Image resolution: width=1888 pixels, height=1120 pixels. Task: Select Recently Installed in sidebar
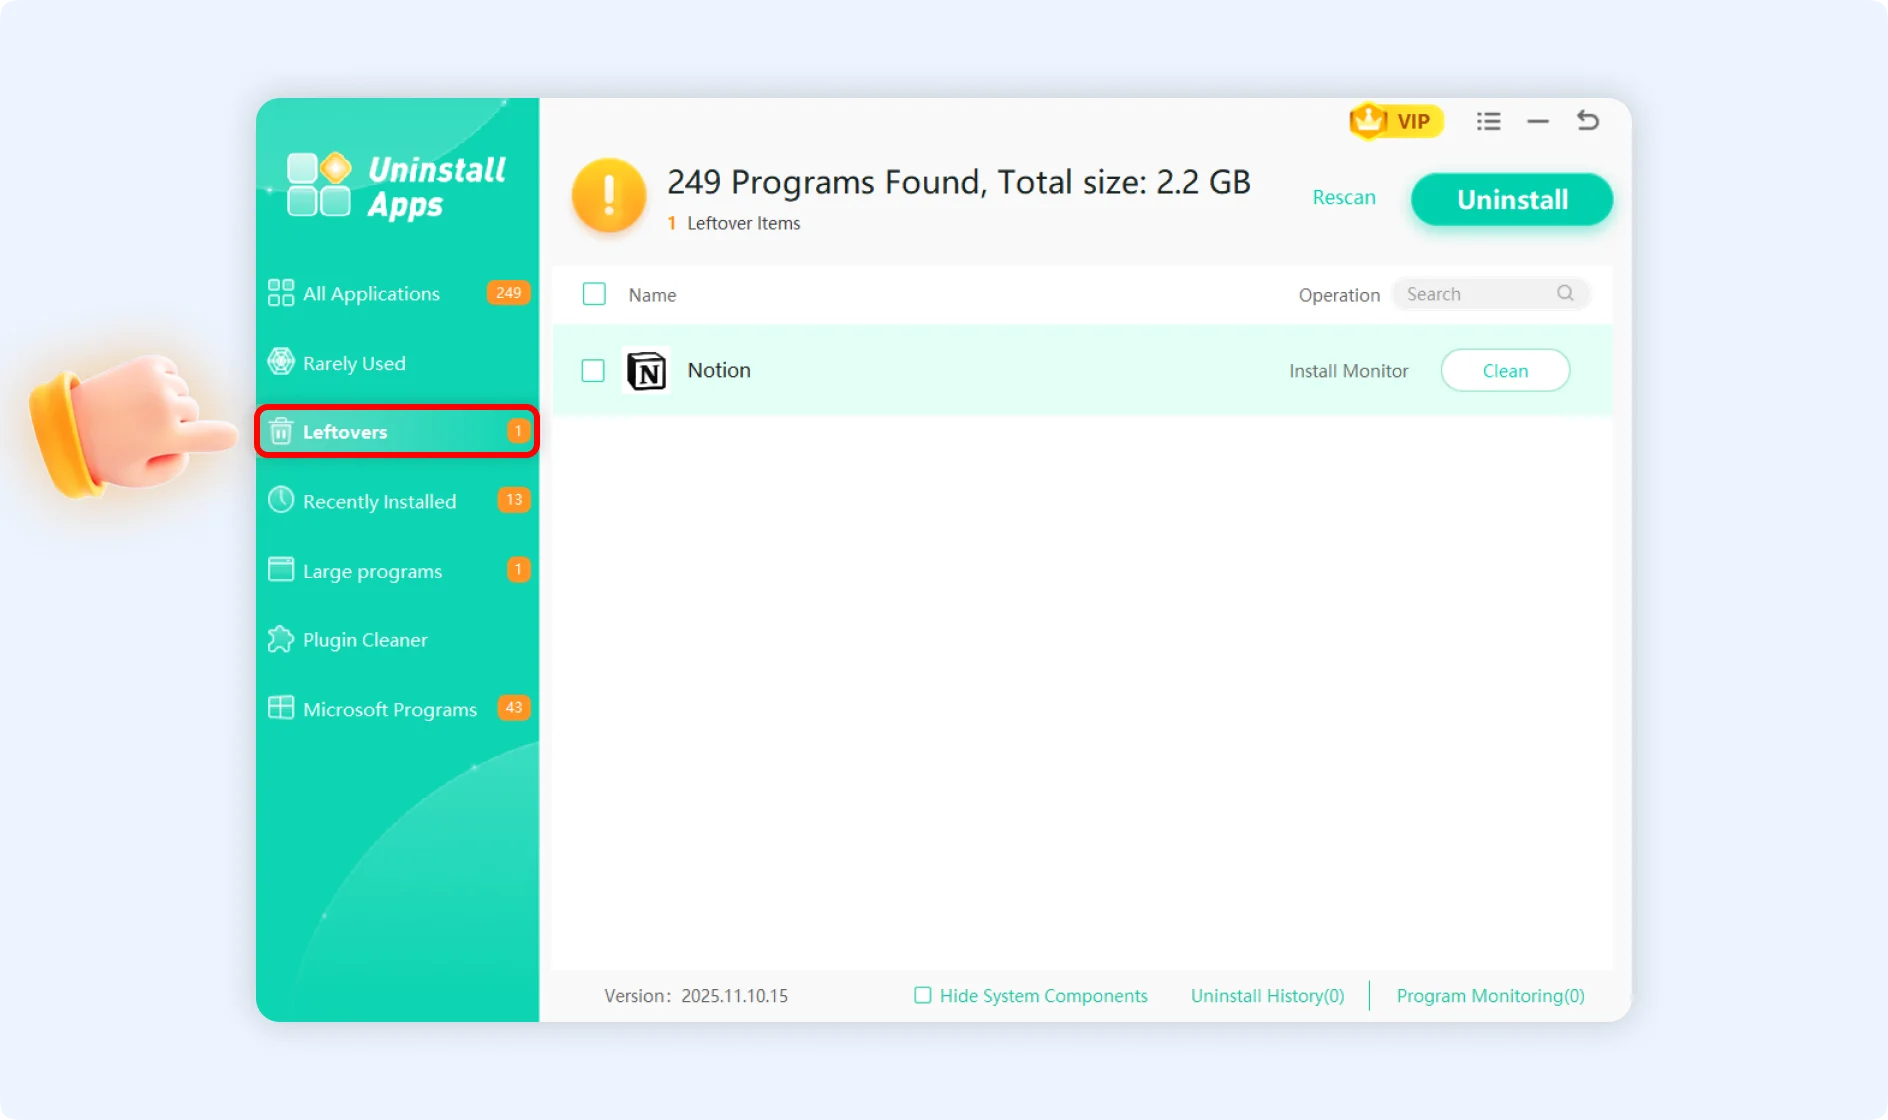pyautogui.click(x=379, y=501)
